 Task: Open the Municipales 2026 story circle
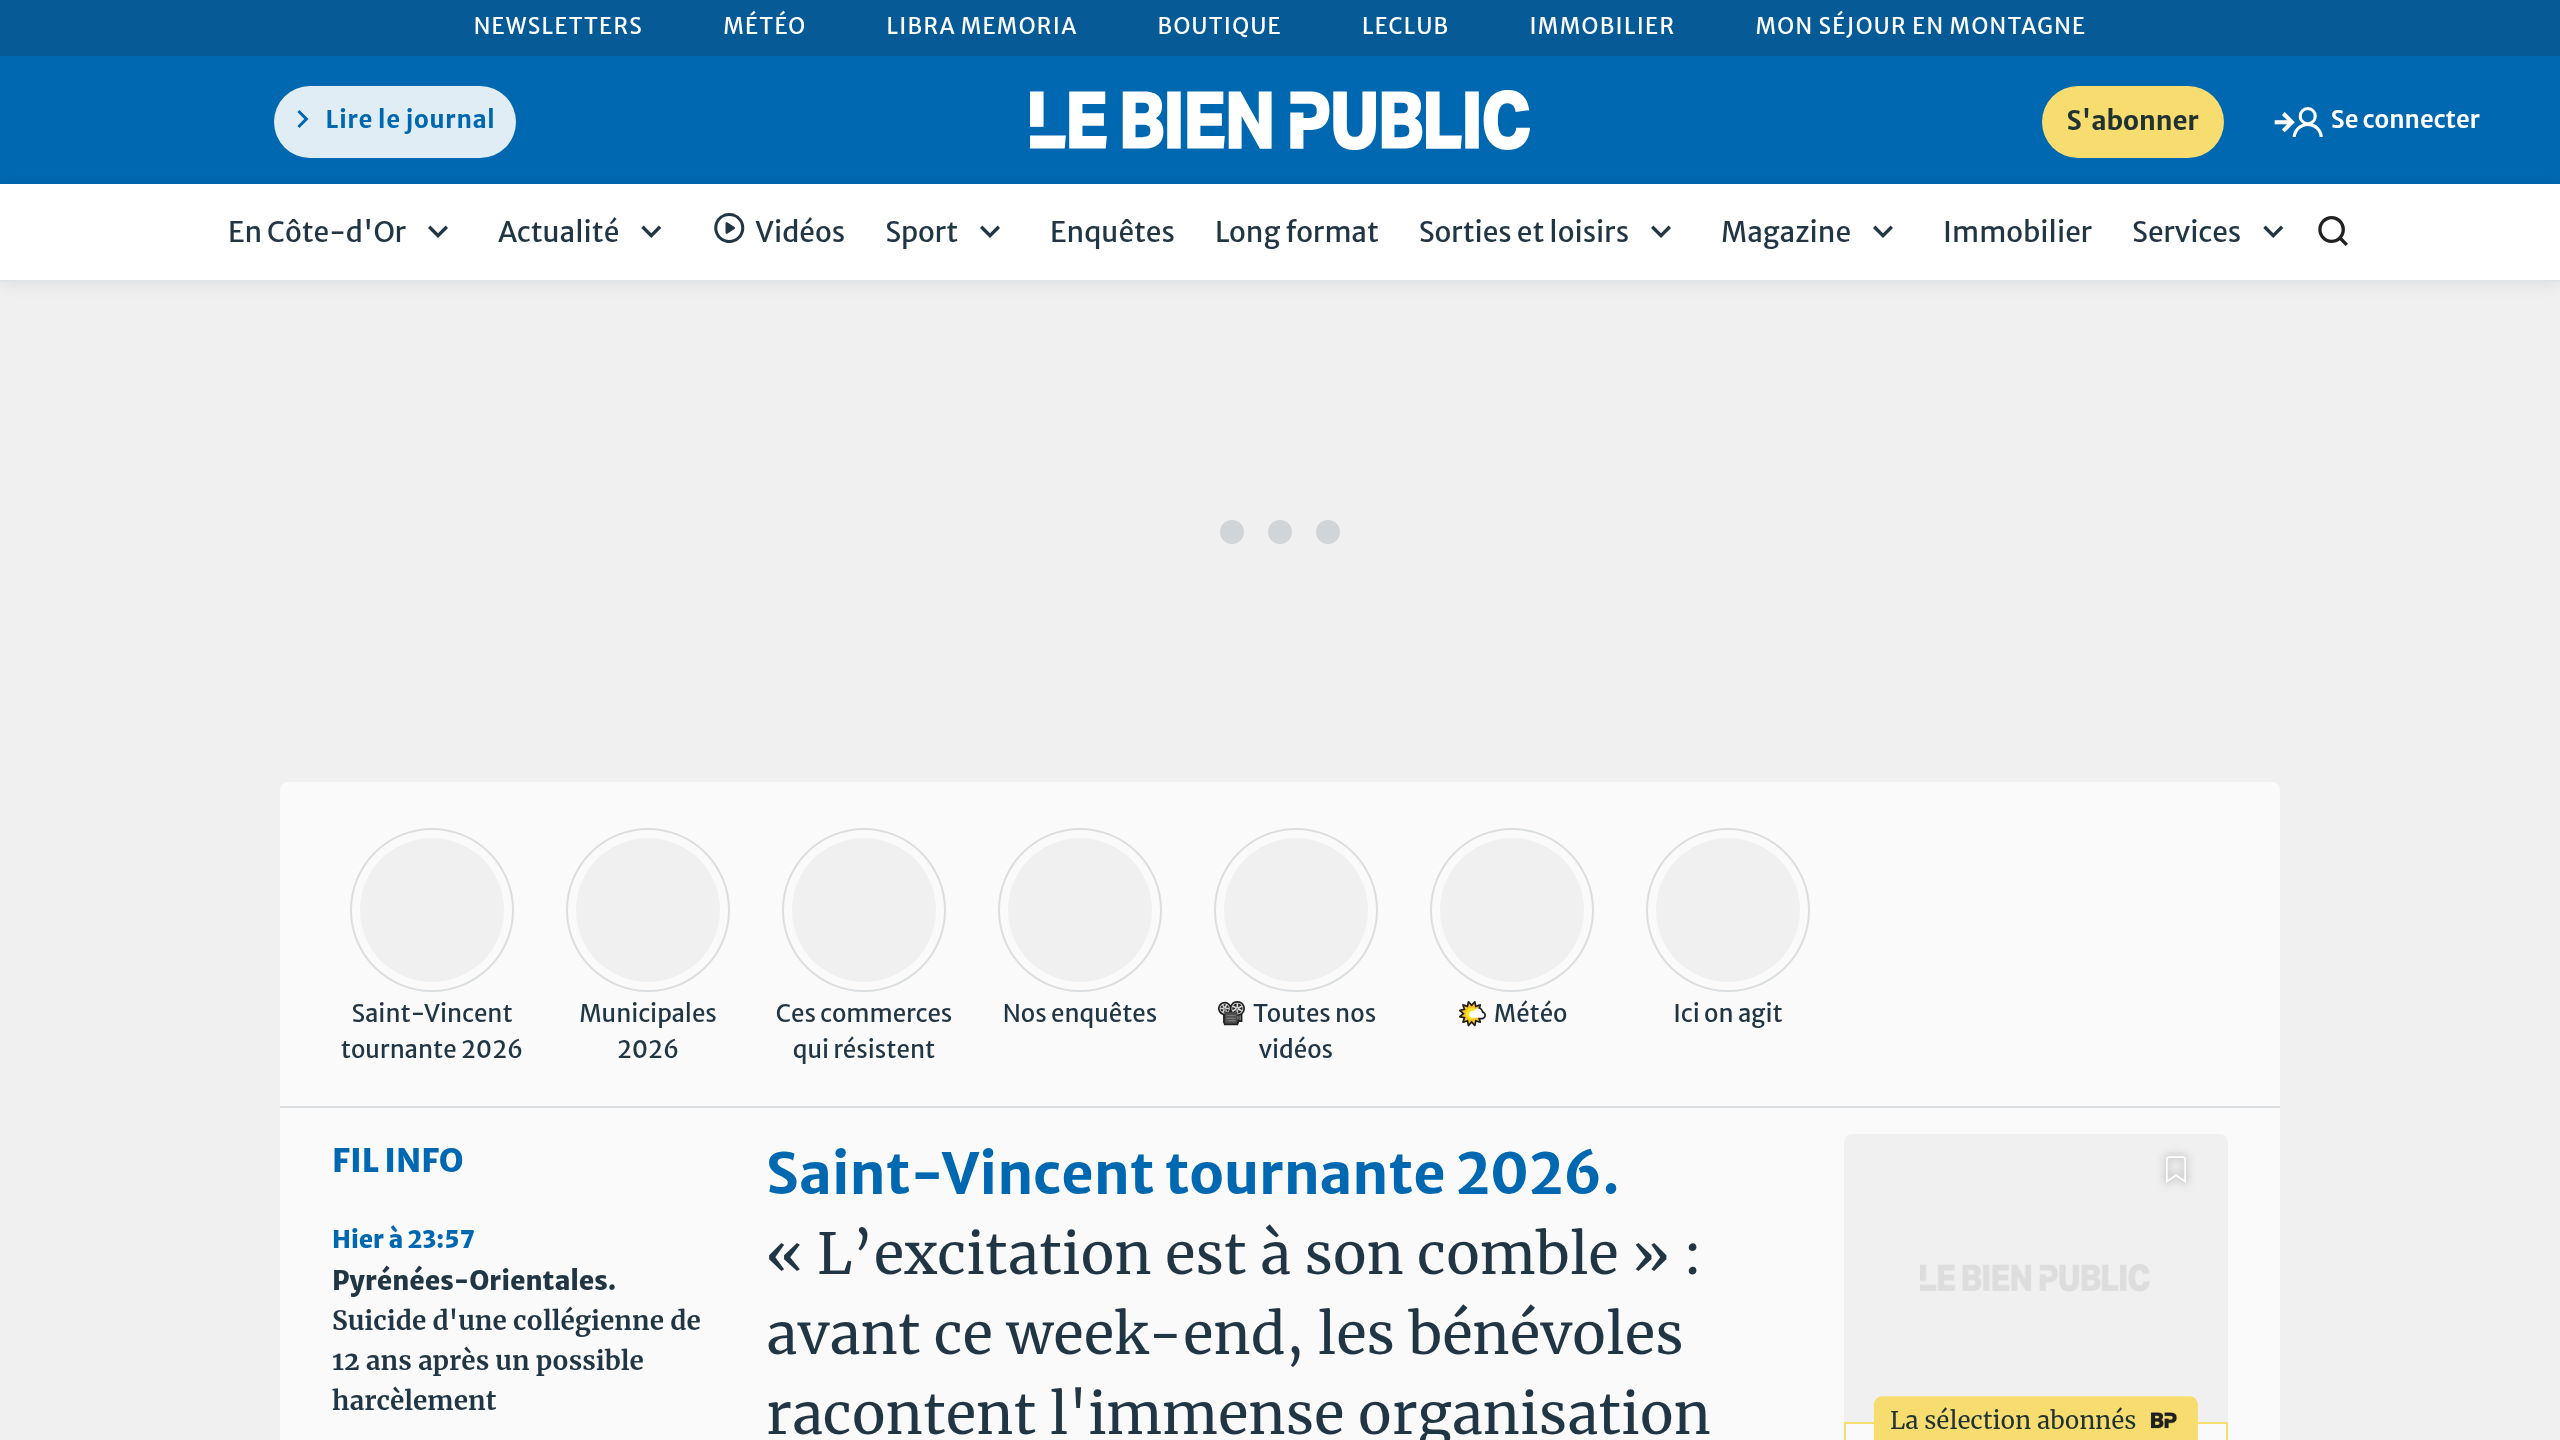(x=648, y=909)
